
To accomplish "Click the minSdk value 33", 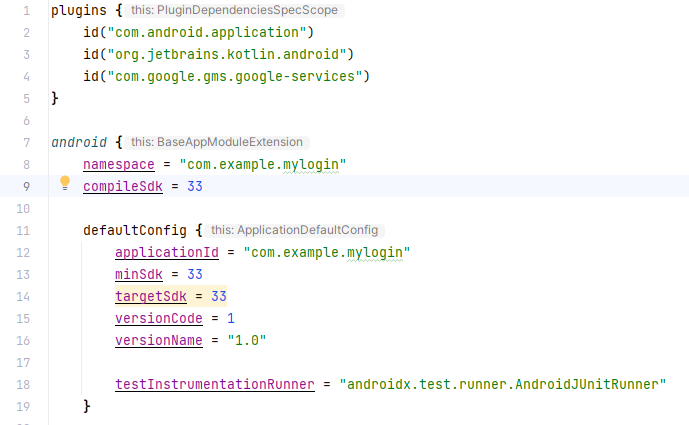I will click(195, 274).
